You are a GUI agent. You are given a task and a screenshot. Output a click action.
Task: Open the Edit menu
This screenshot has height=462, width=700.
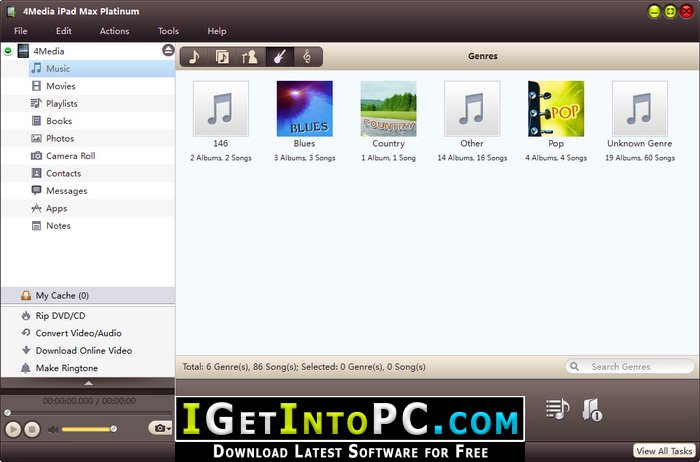[x=63, y=31]
